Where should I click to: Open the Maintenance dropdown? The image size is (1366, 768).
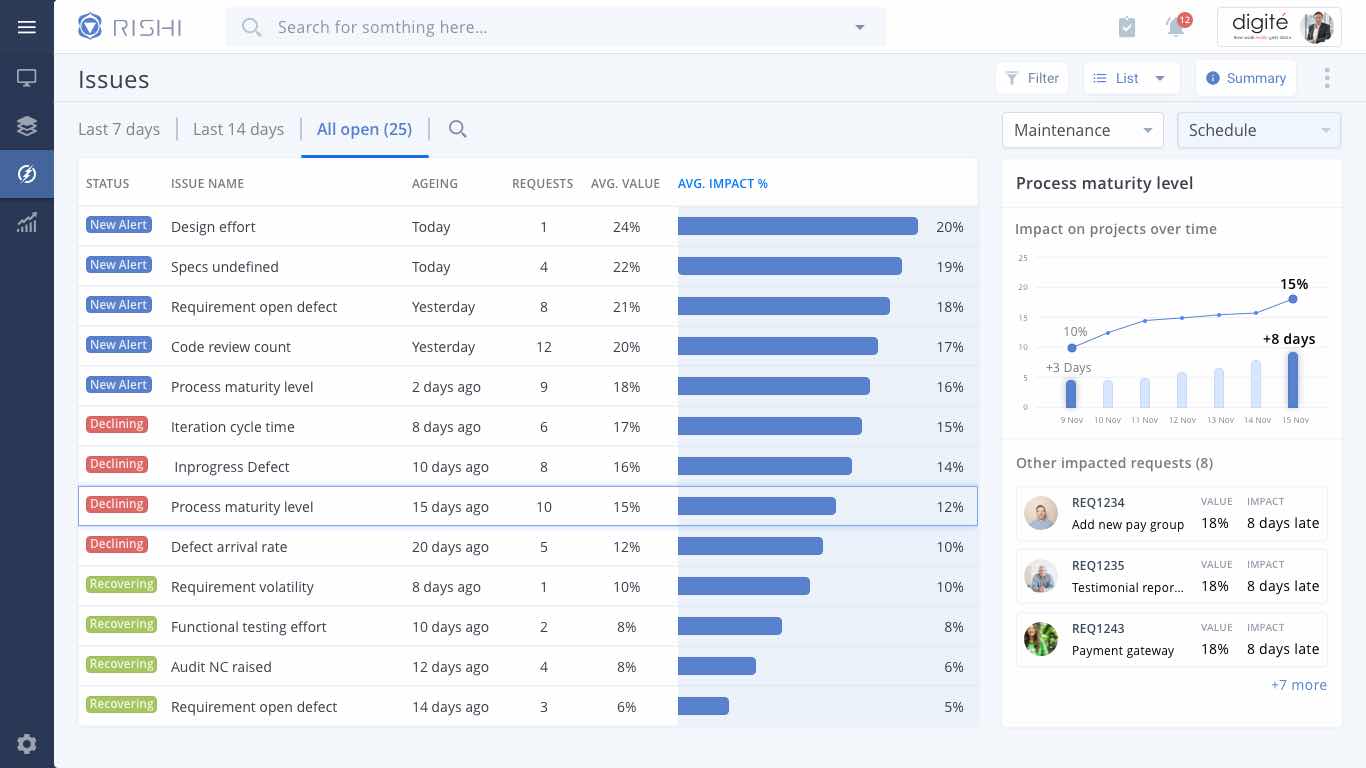1082,130
